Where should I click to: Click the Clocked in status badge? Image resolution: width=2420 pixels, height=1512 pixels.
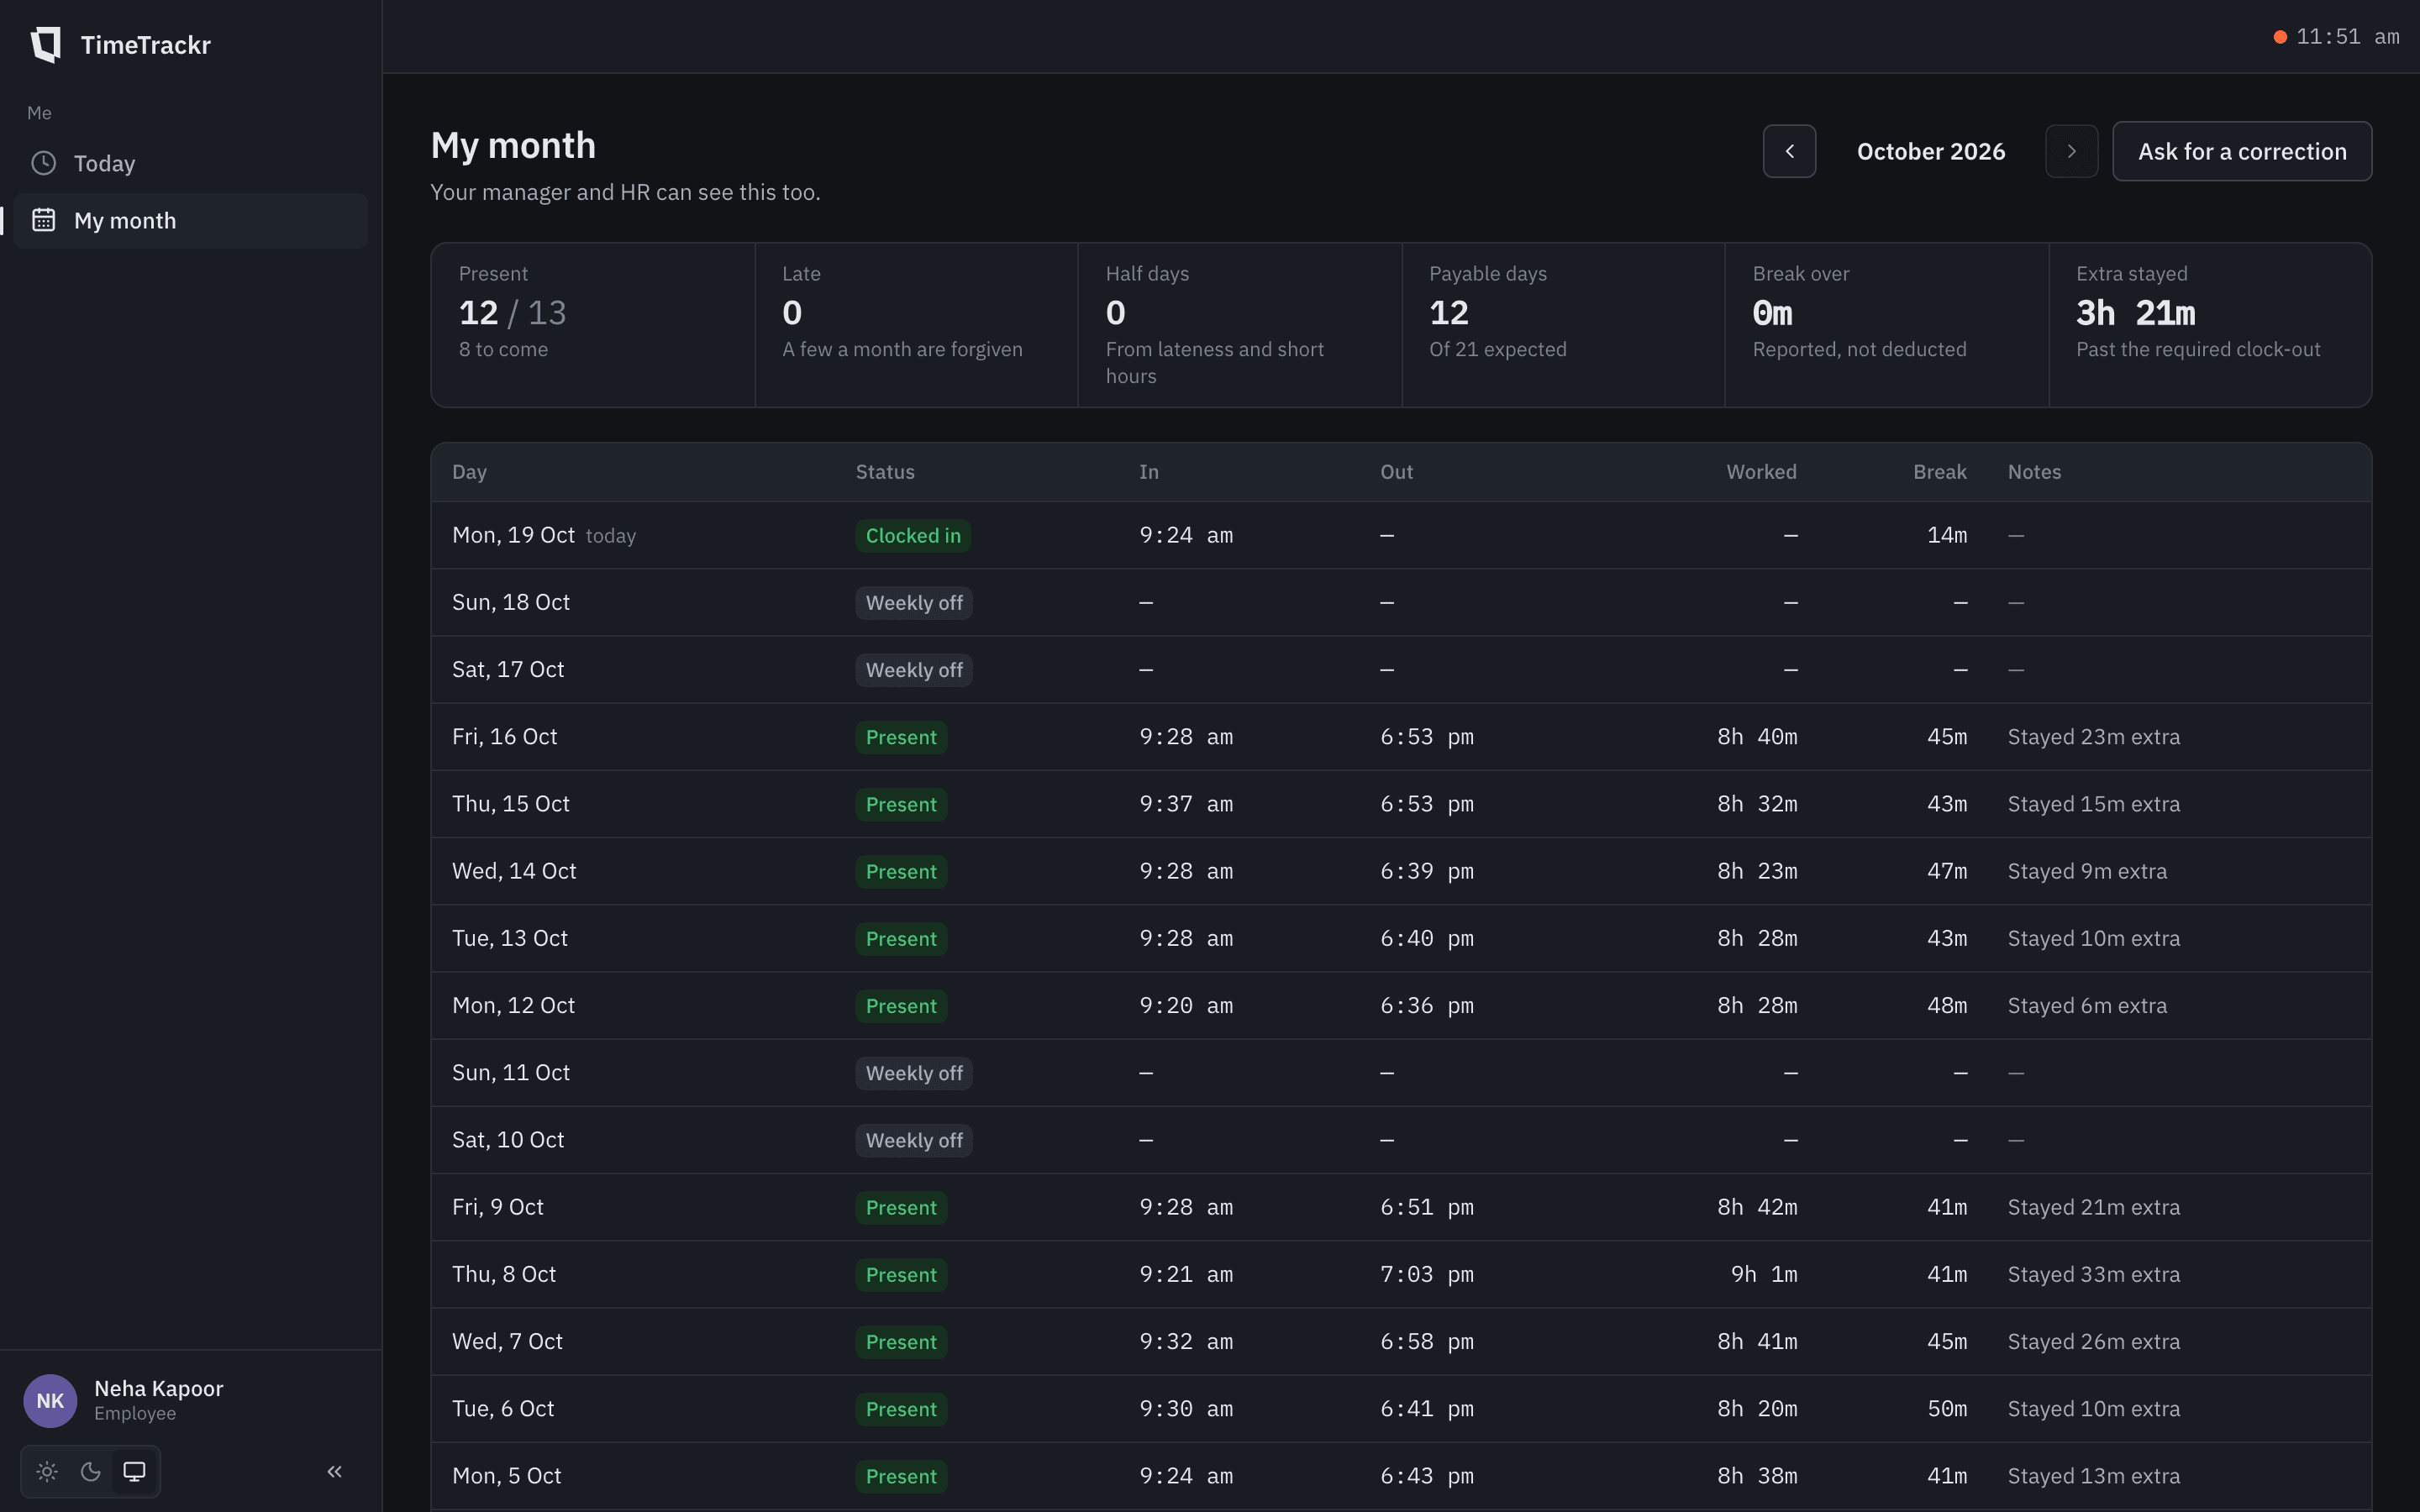[x=913, y=535]
